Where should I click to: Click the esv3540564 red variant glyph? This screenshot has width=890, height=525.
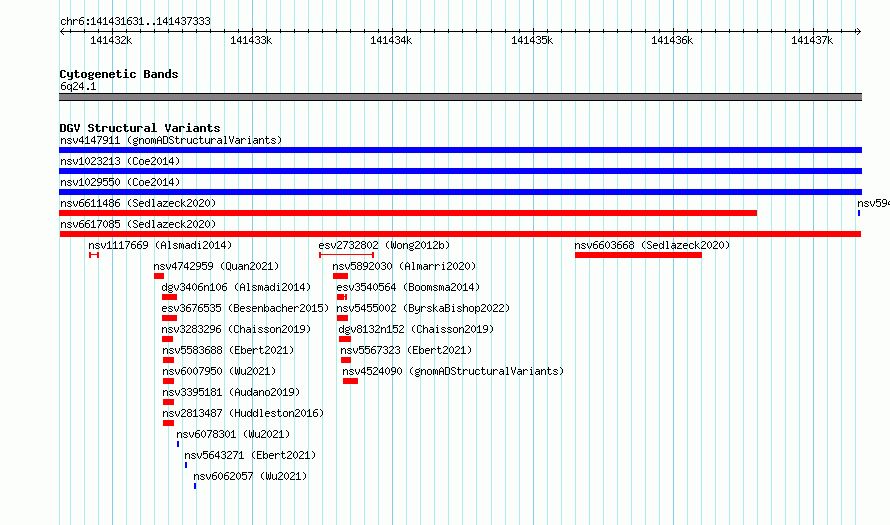coord(342,297)
